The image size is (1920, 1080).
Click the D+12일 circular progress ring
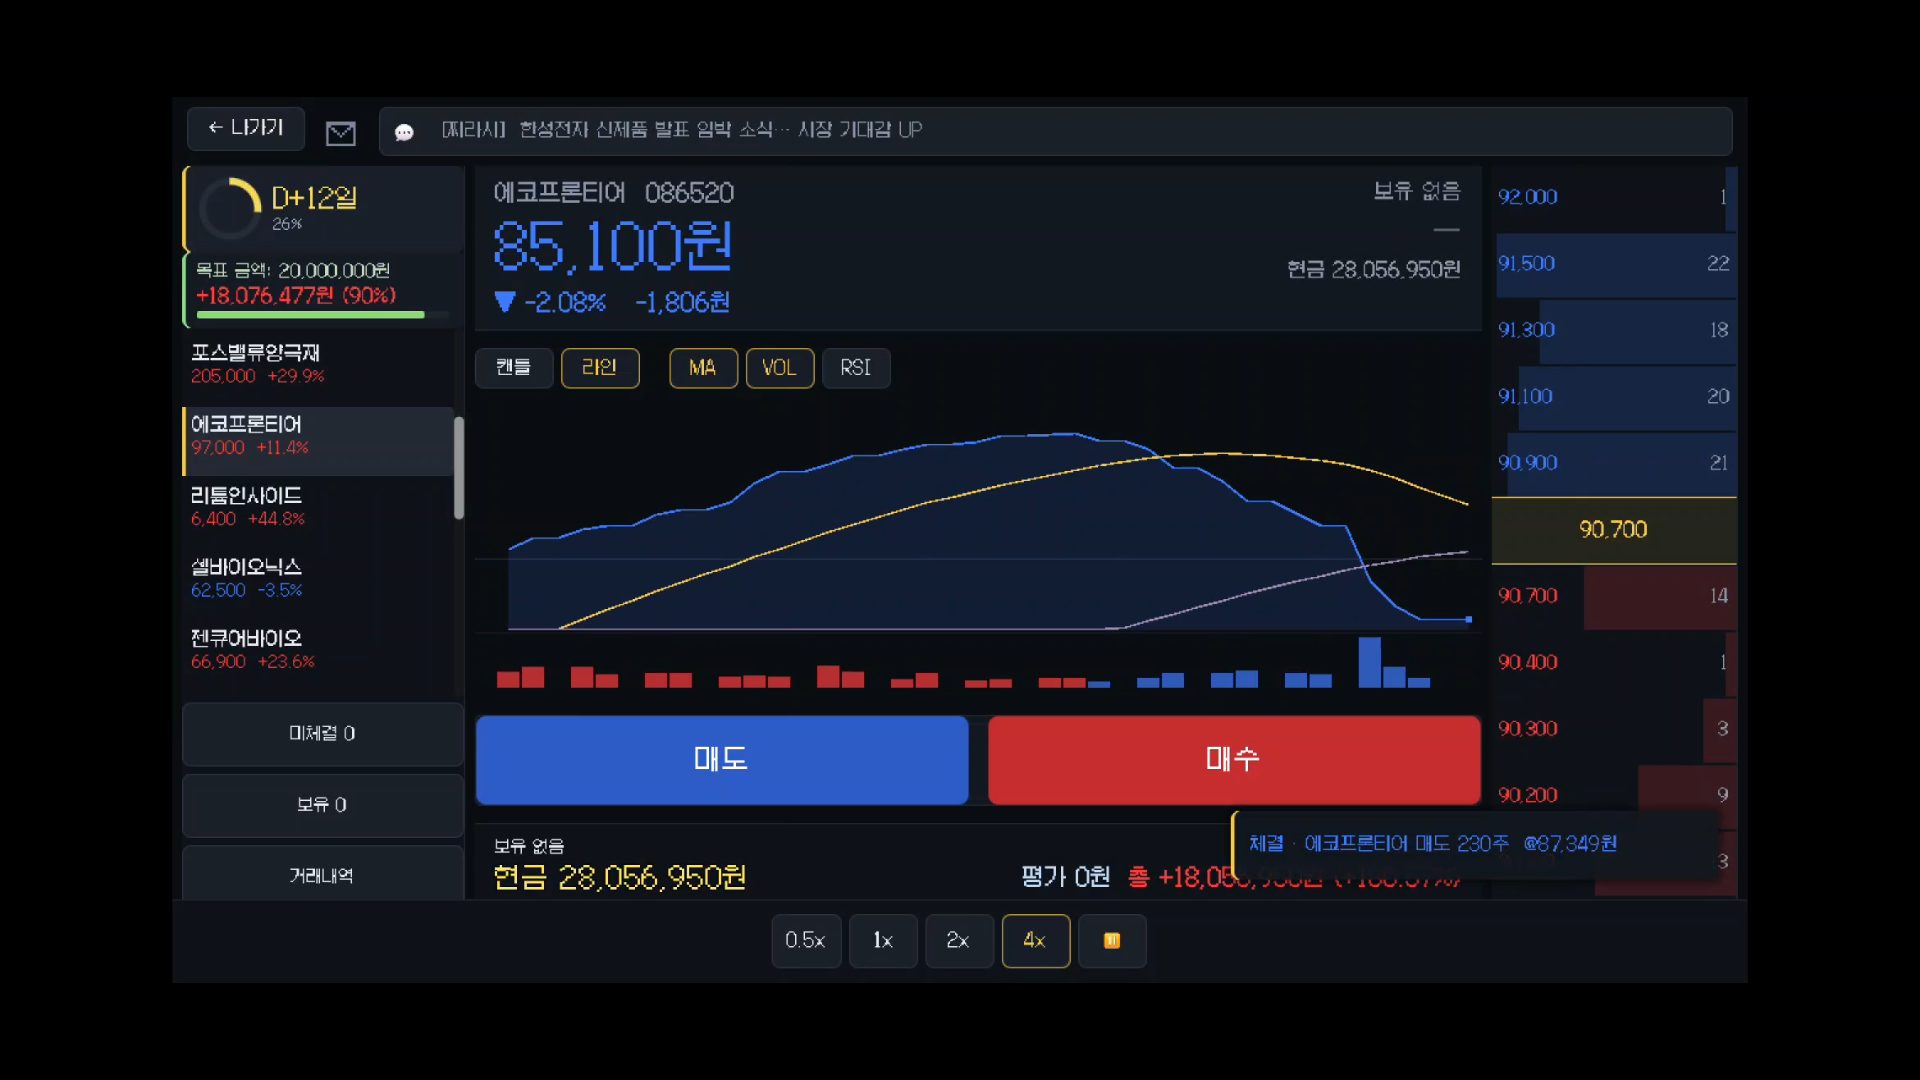[x=230, y=208]
